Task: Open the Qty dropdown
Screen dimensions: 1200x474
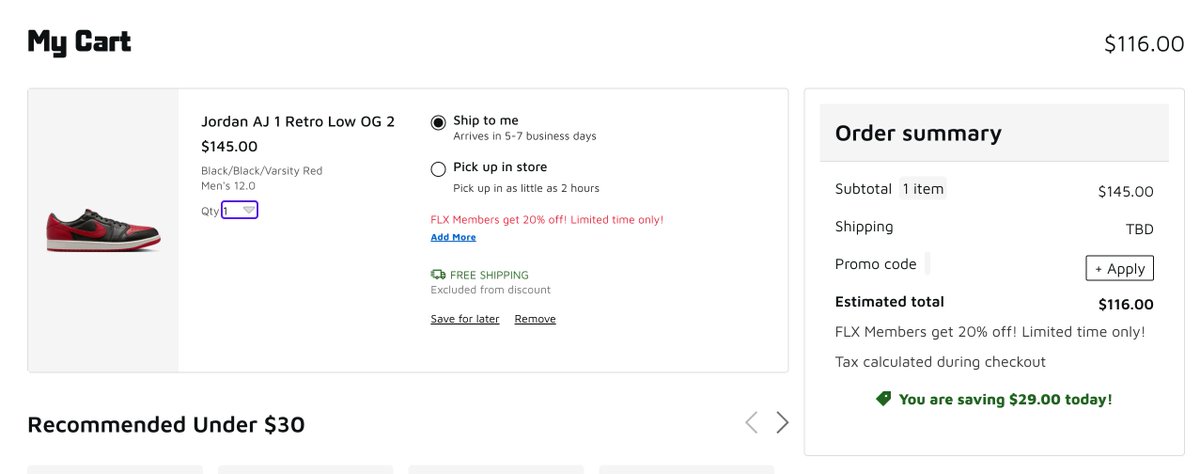Action: [240, 210]
